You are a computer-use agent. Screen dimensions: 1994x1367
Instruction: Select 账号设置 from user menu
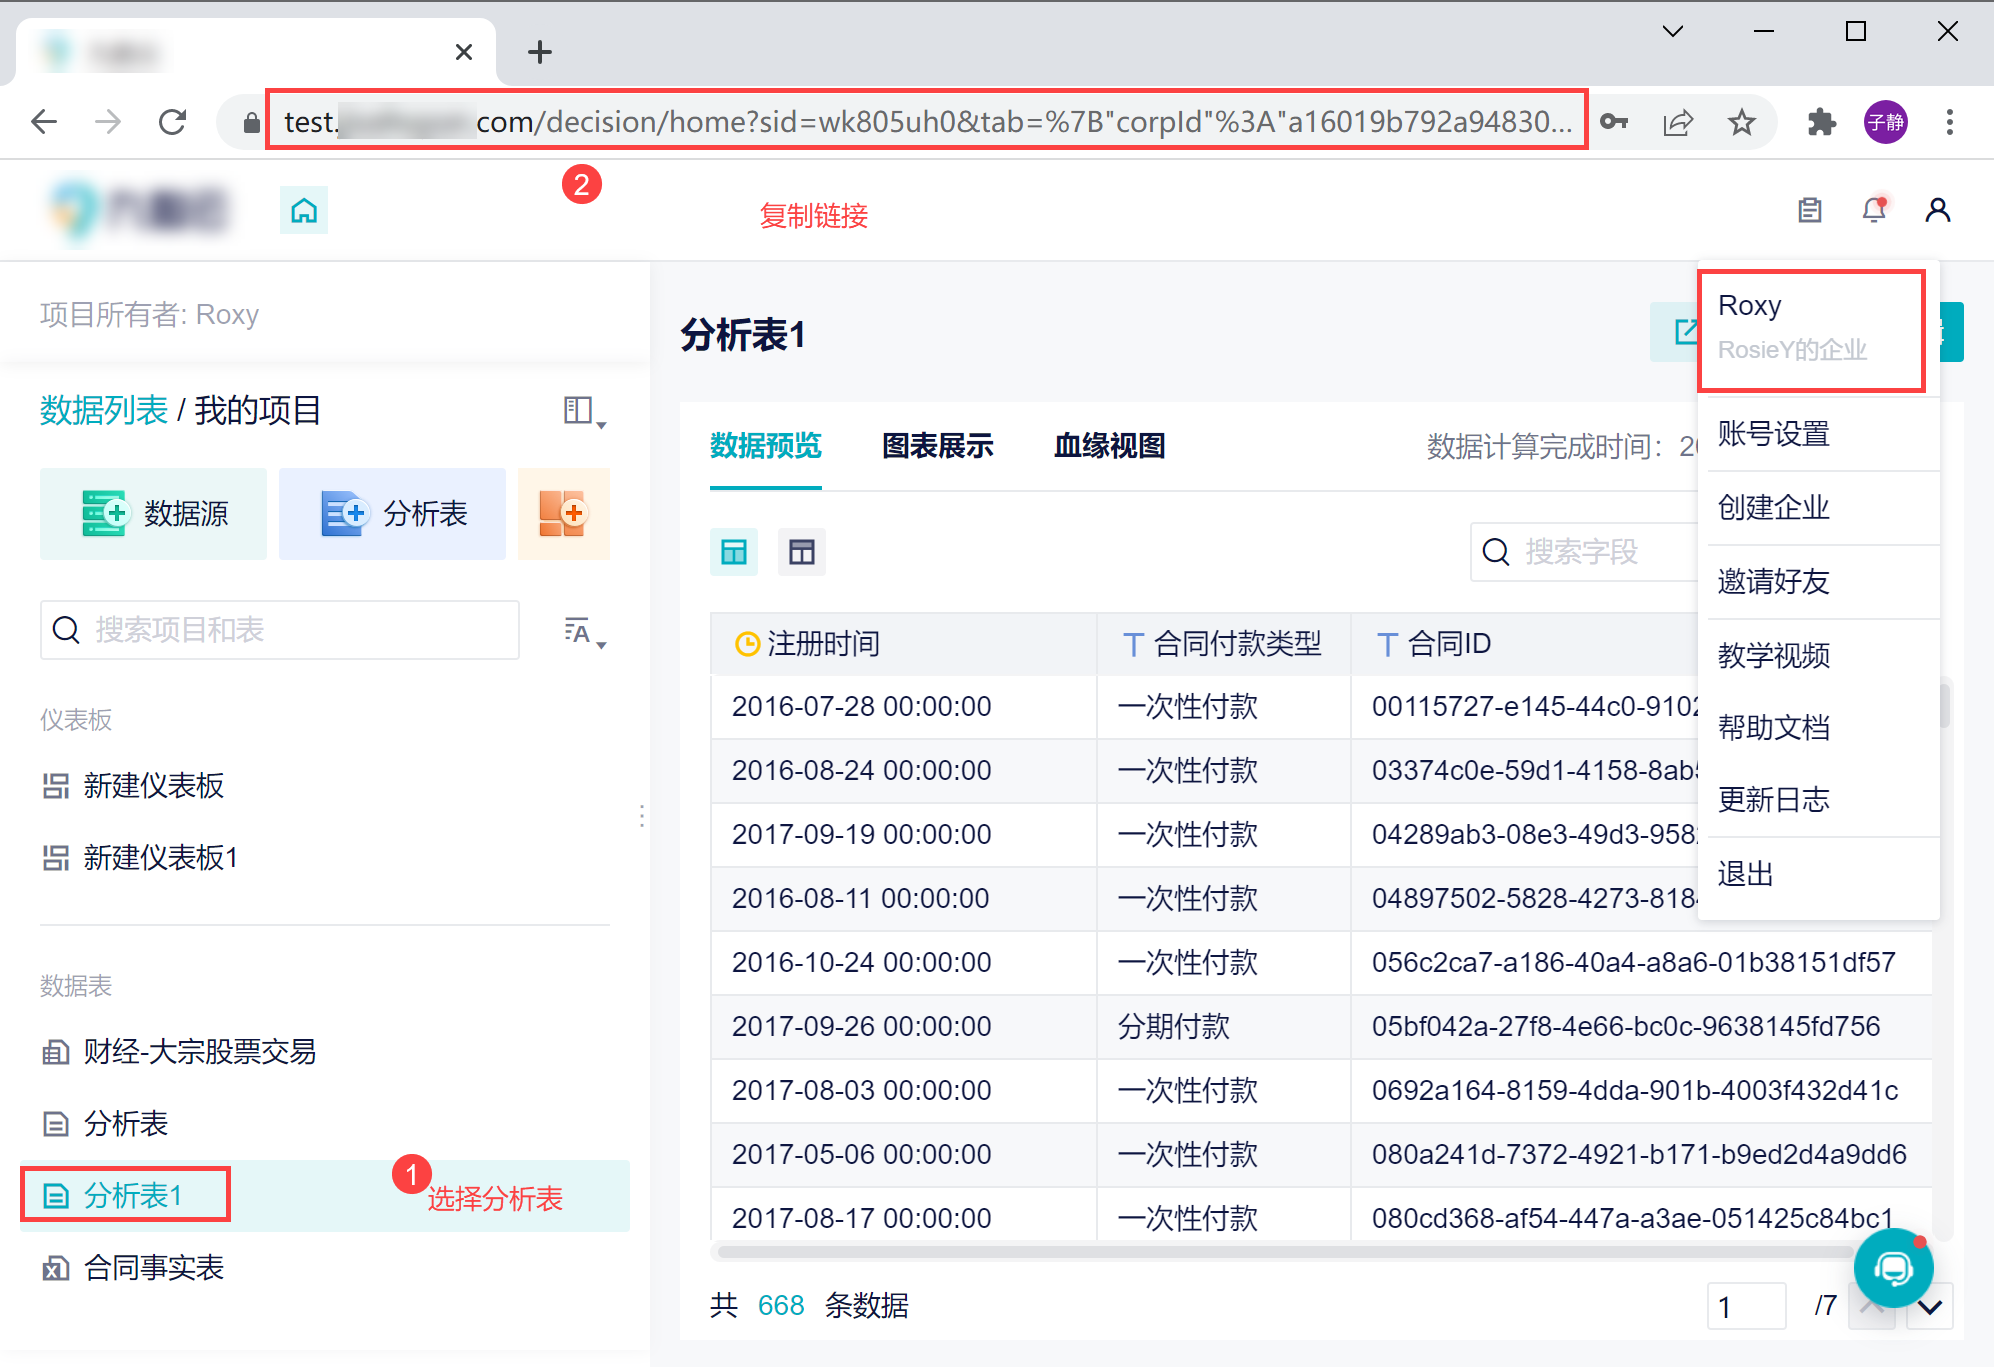tap(1774, 434)
